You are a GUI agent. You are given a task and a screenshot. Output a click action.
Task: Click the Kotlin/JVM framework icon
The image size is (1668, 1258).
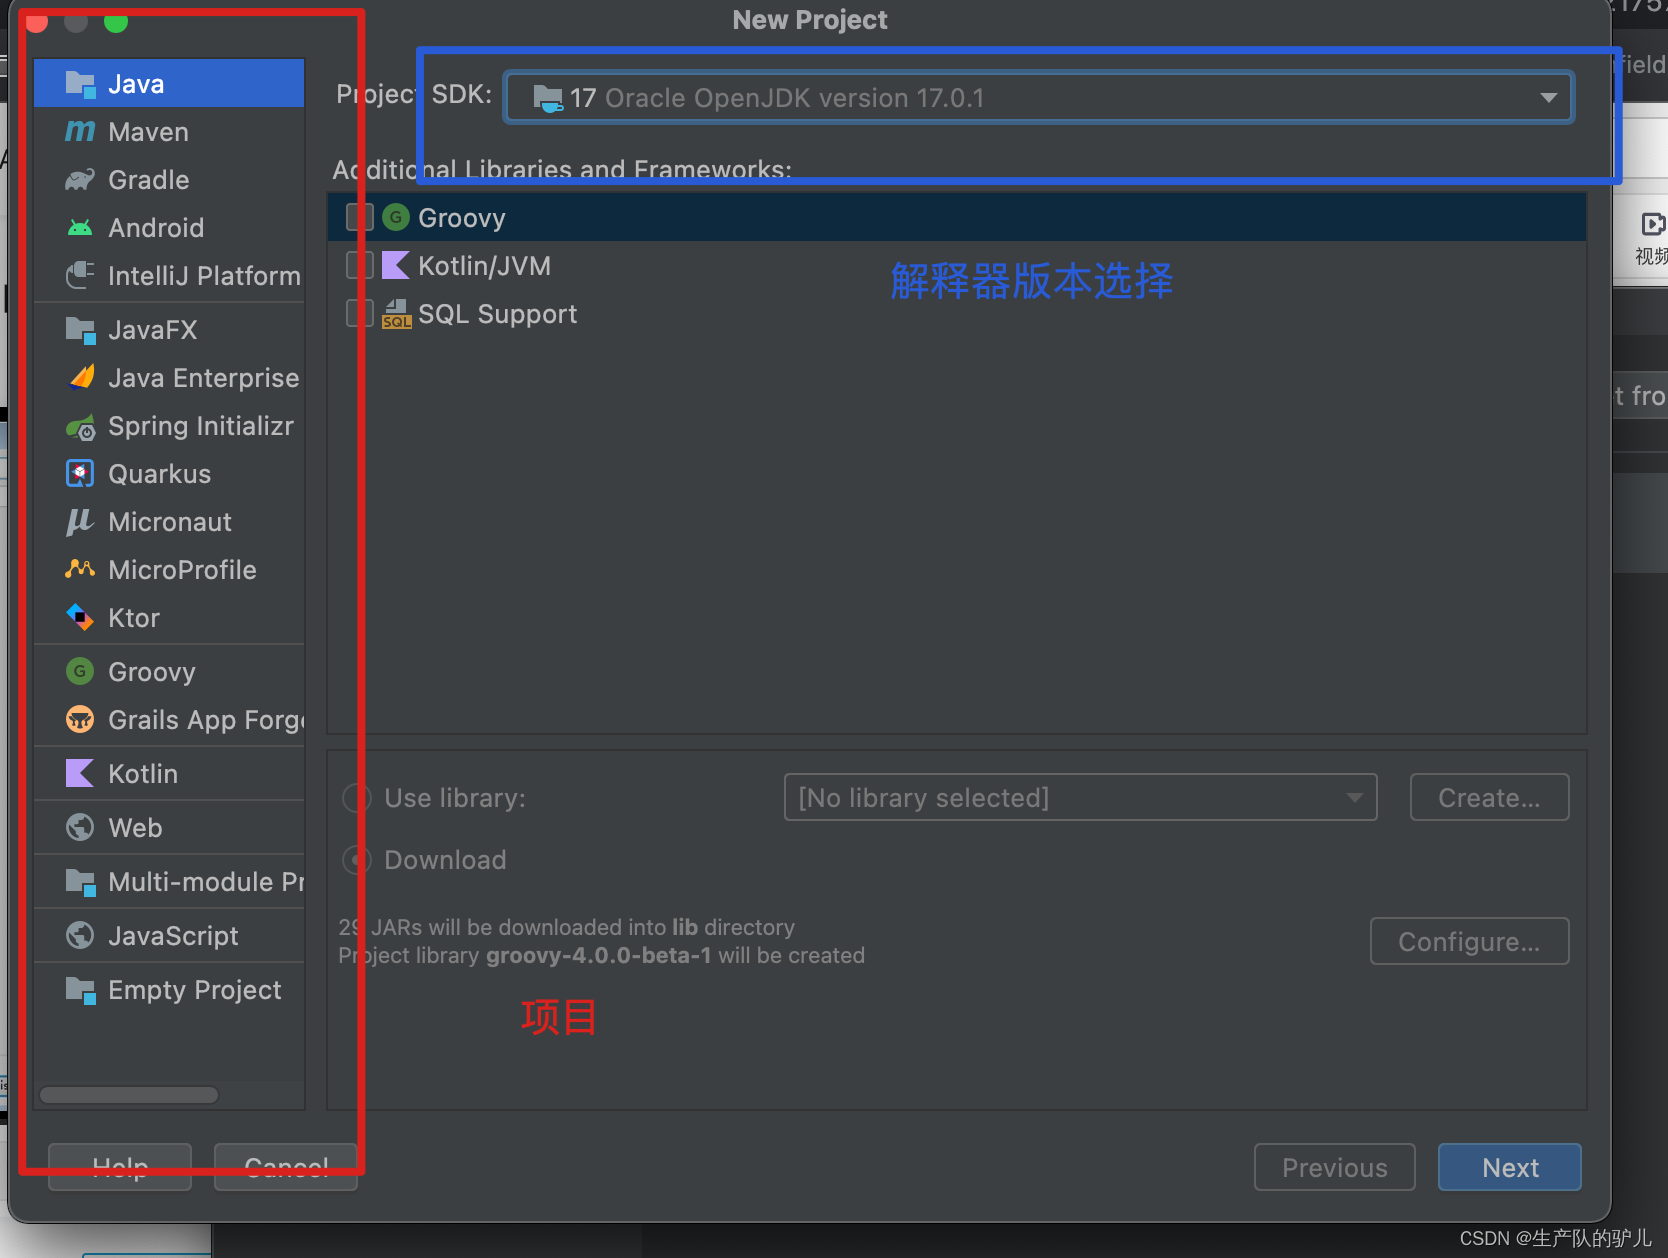396,265
